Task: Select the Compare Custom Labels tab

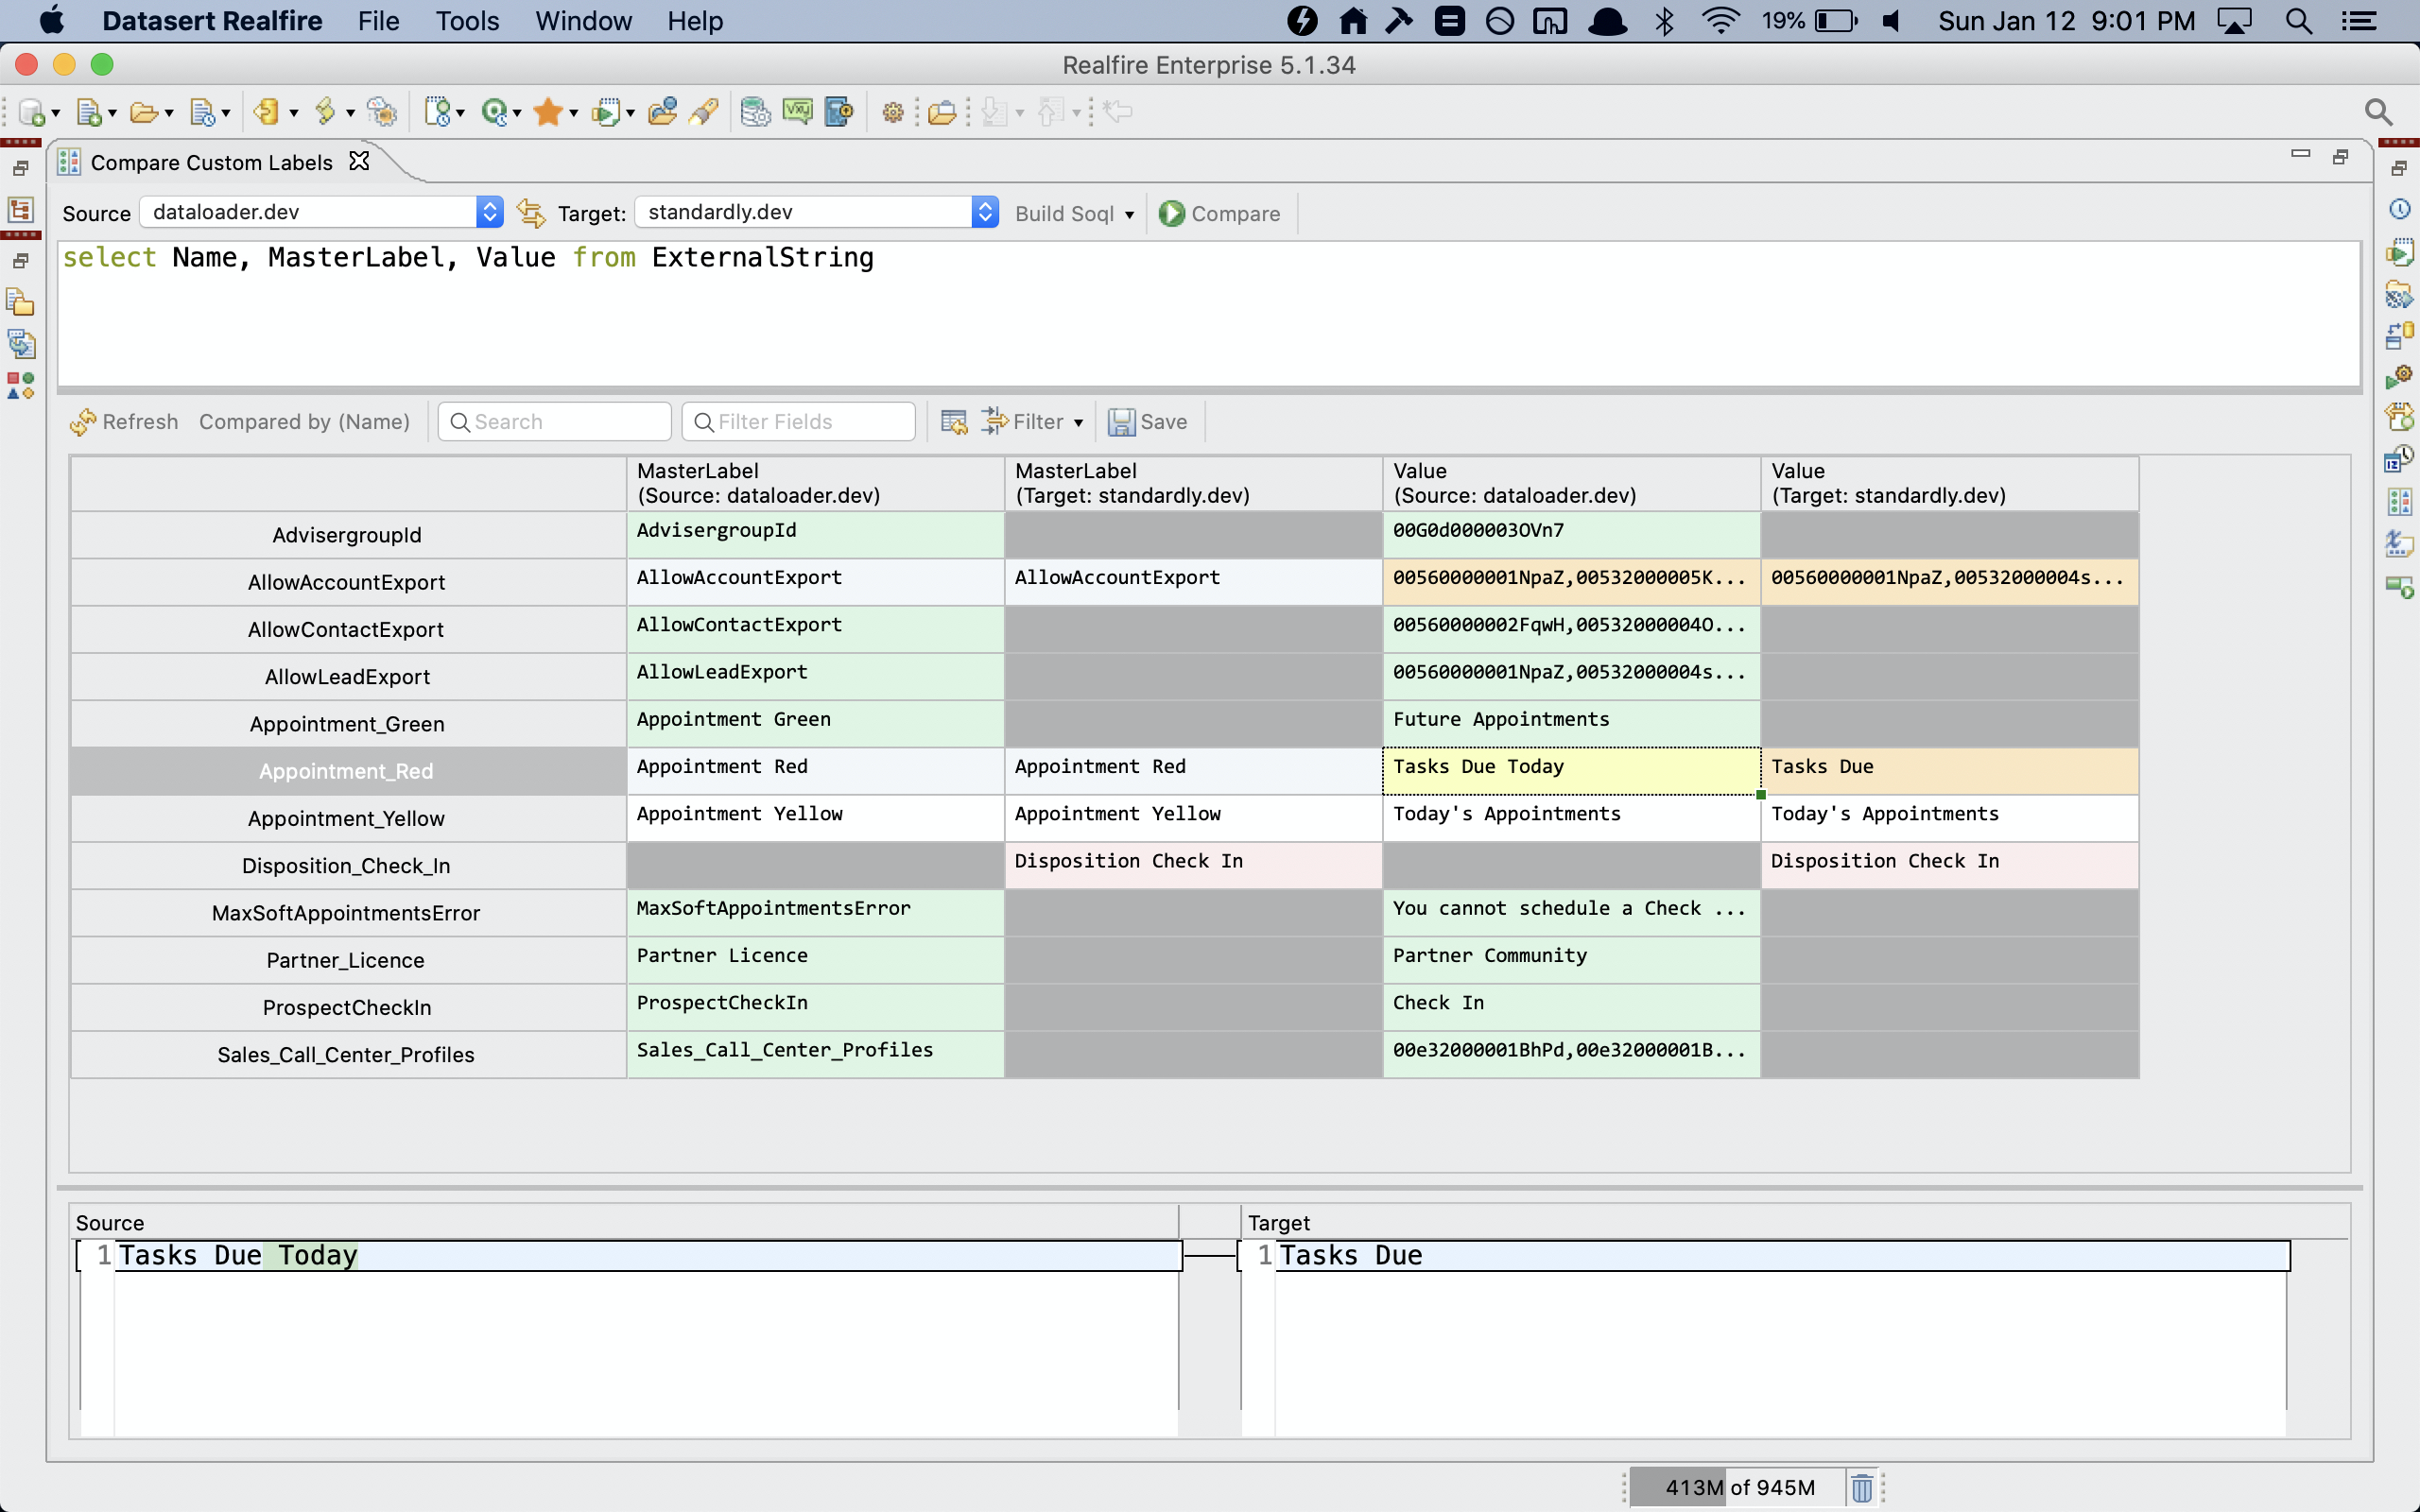Action: [211, 162]
